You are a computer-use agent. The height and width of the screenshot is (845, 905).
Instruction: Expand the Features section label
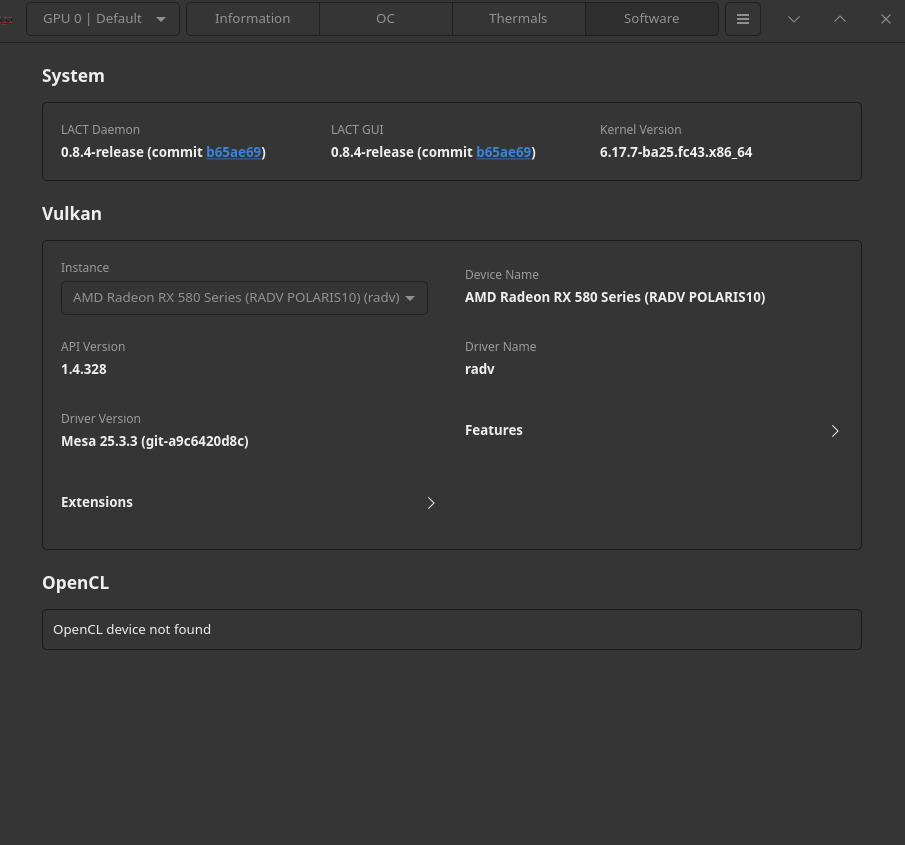(494, 430)
